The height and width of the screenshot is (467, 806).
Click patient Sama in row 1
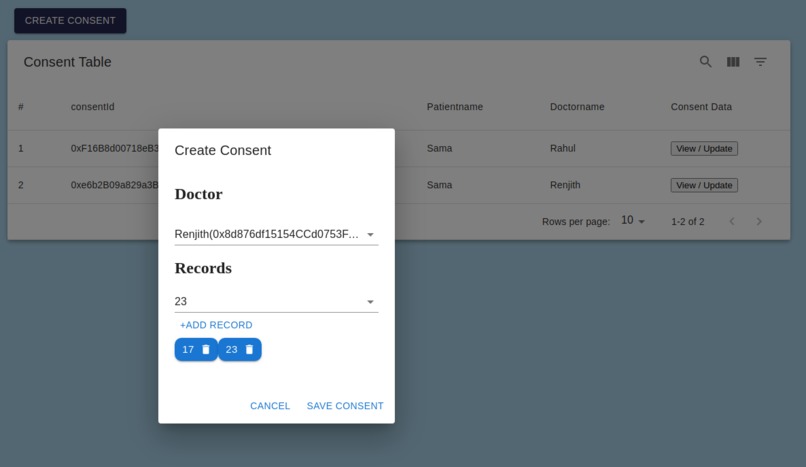coord(439,148)
